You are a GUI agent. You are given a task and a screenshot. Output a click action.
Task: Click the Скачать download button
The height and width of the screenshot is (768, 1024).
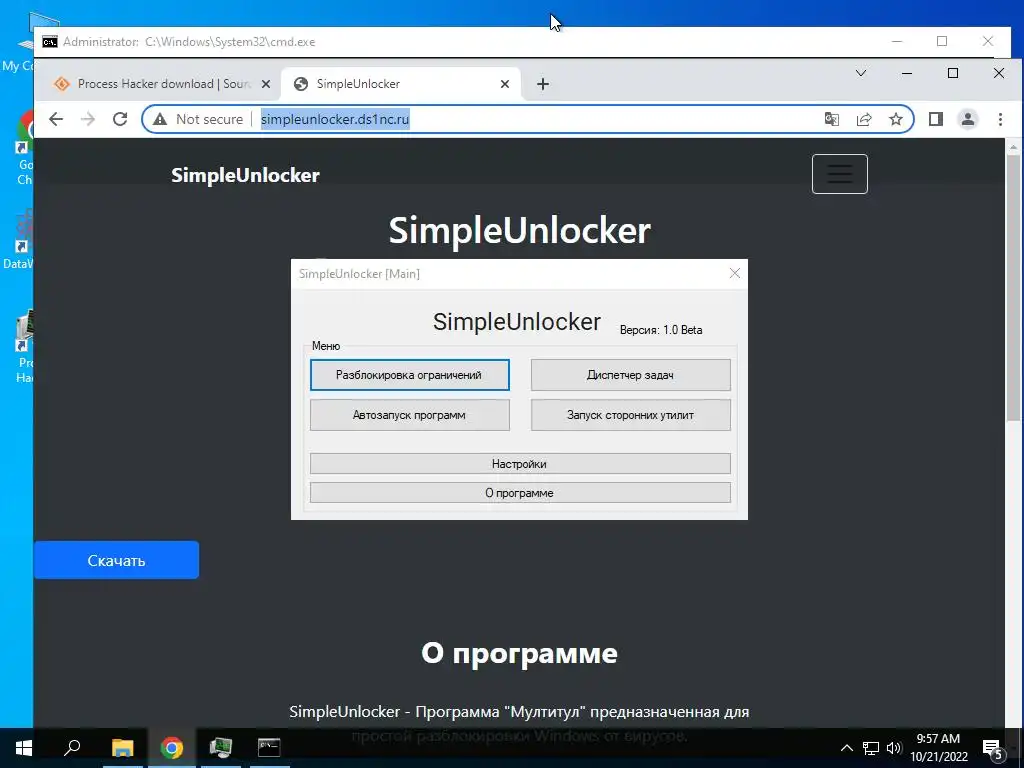pos(116,560)
